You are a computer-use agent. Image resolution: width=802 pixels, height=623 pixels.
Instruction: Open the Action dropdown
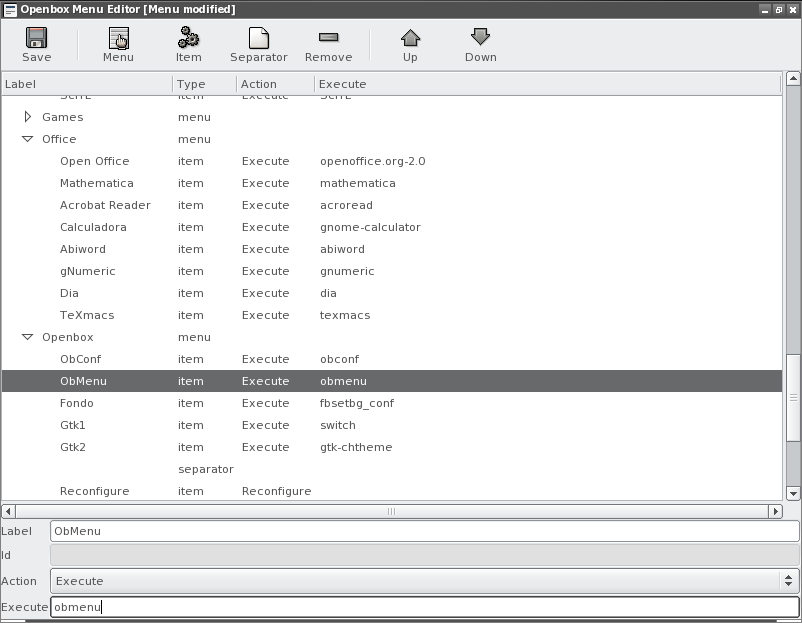click(x=786, y=581)
